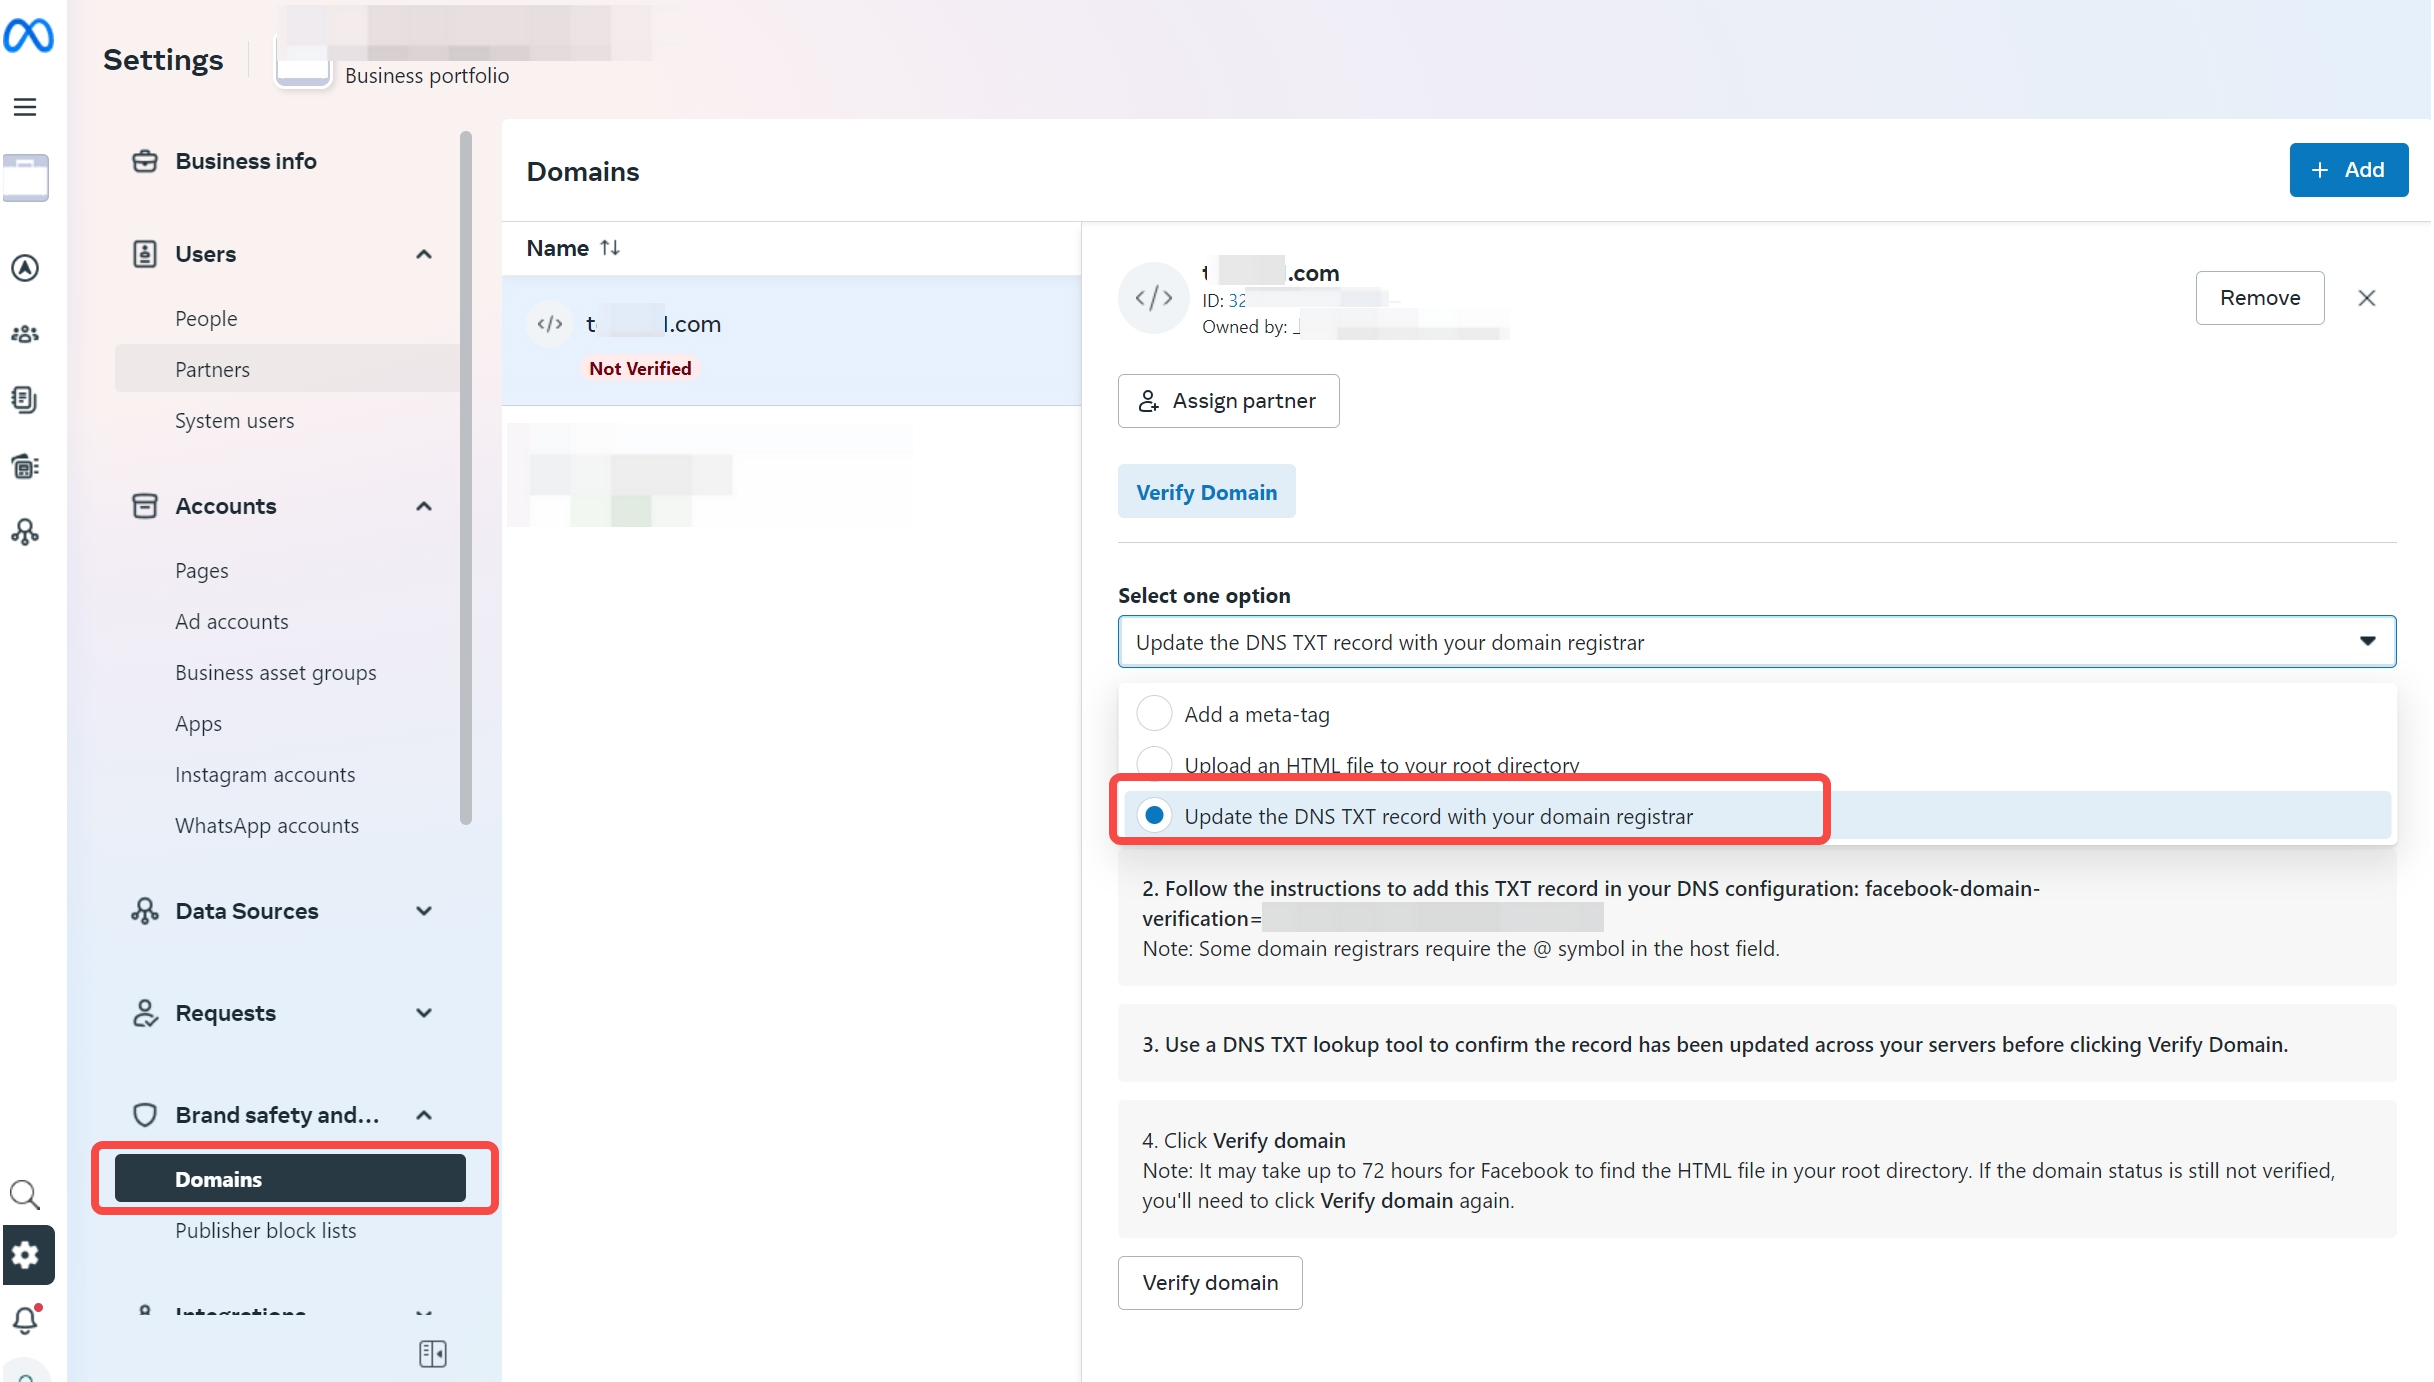Open the Ads Manager compass icon
The image size is (2434, 1382).
25,268
